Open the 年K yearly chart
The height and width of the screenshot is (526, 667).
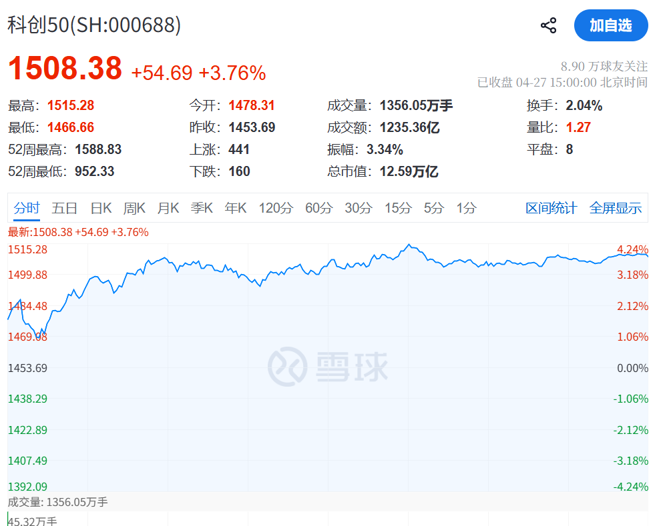235,208
